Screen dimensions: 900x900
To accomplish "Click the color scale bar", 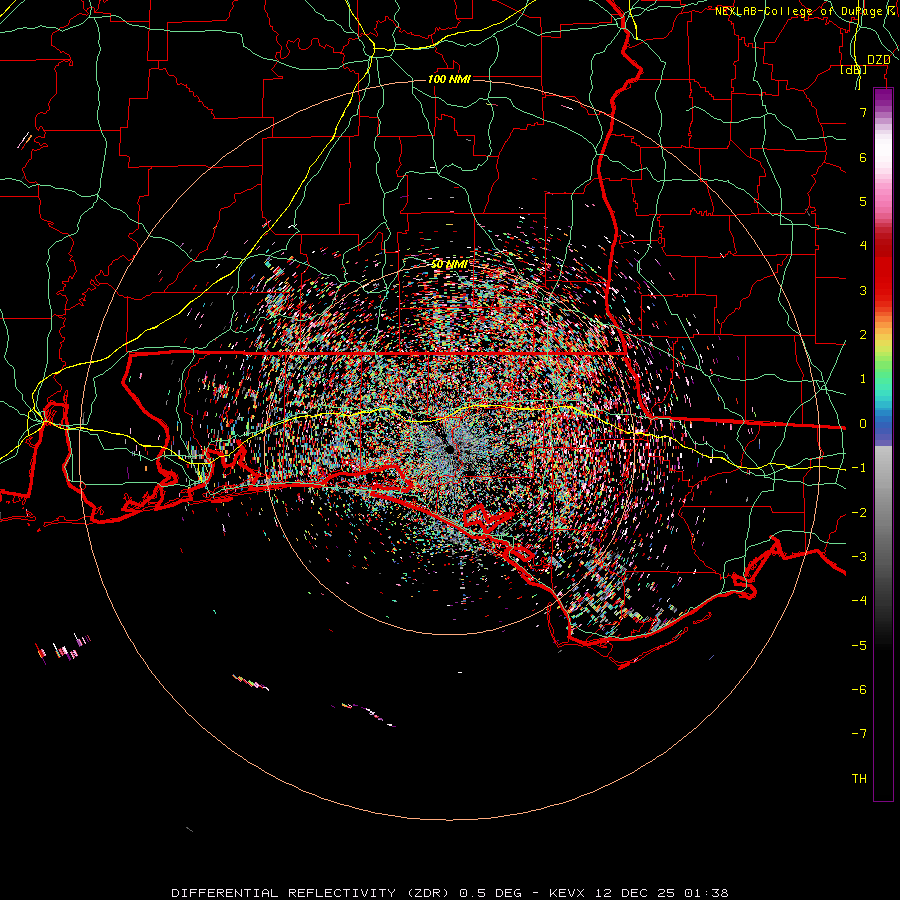I will coord(883,444).
